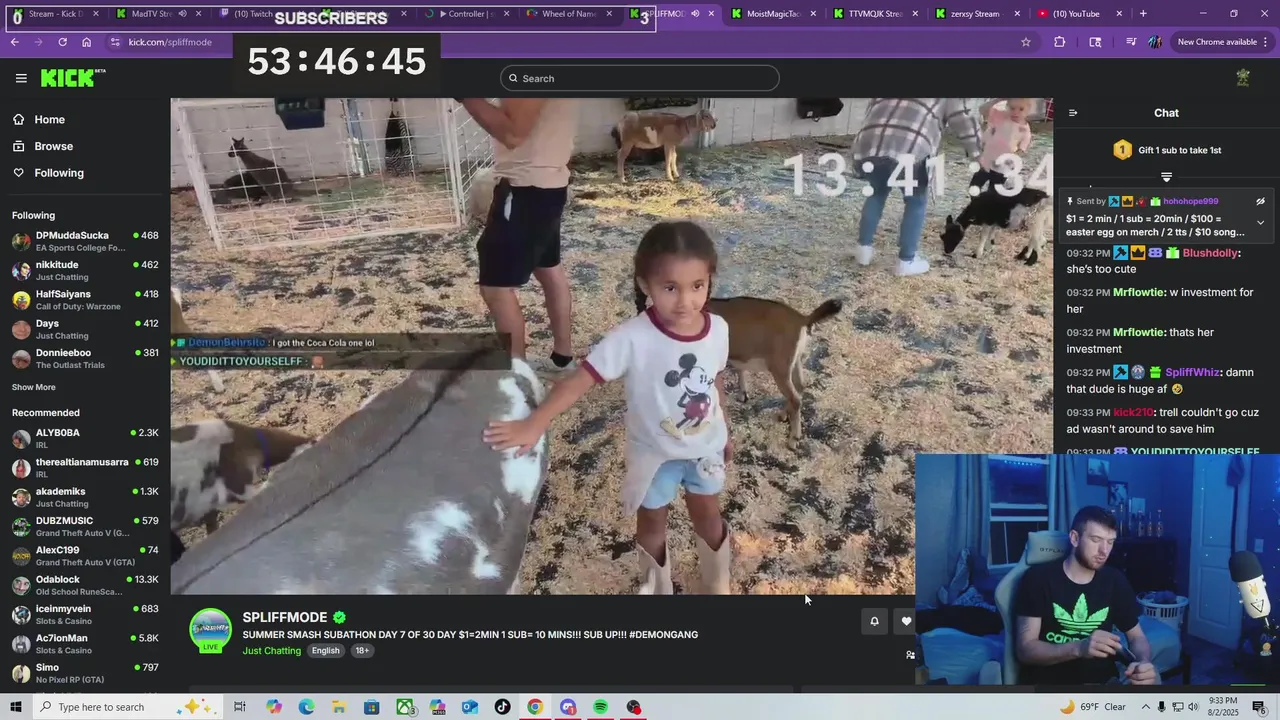Open Donnieeboo channel in sidebar

click(85, 358)
